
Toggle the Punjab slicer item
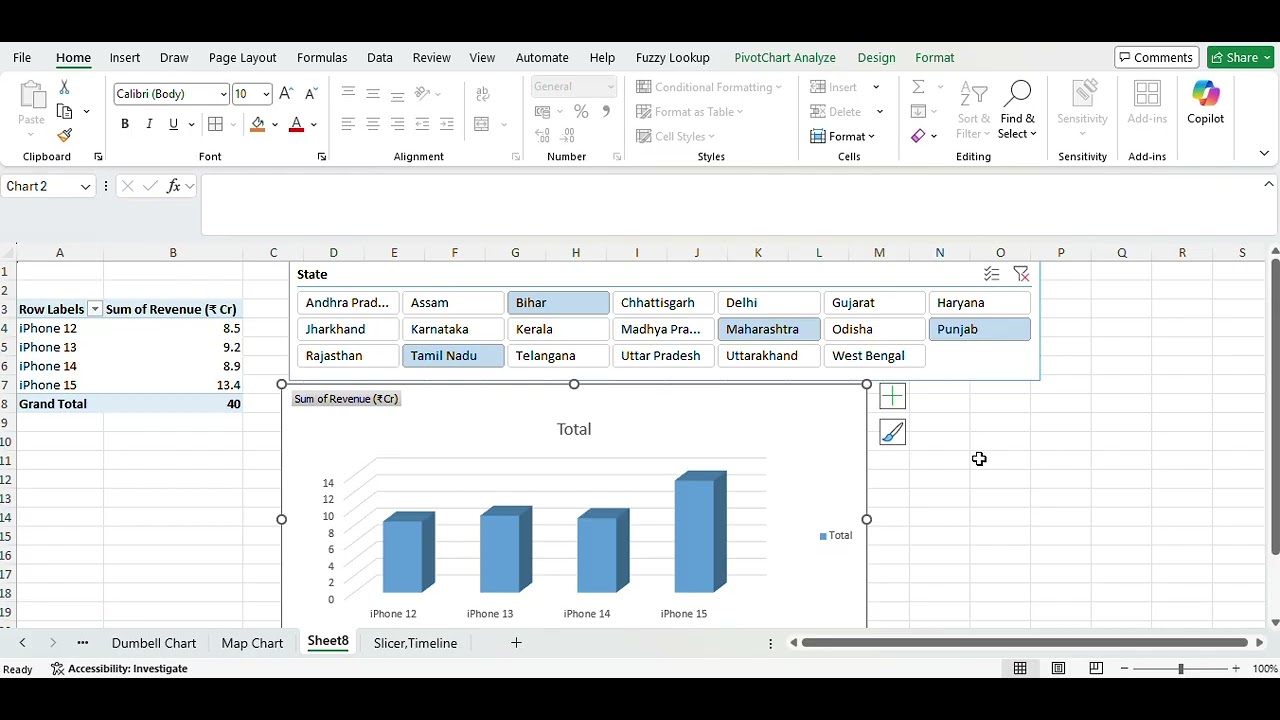tap(980, 329)
